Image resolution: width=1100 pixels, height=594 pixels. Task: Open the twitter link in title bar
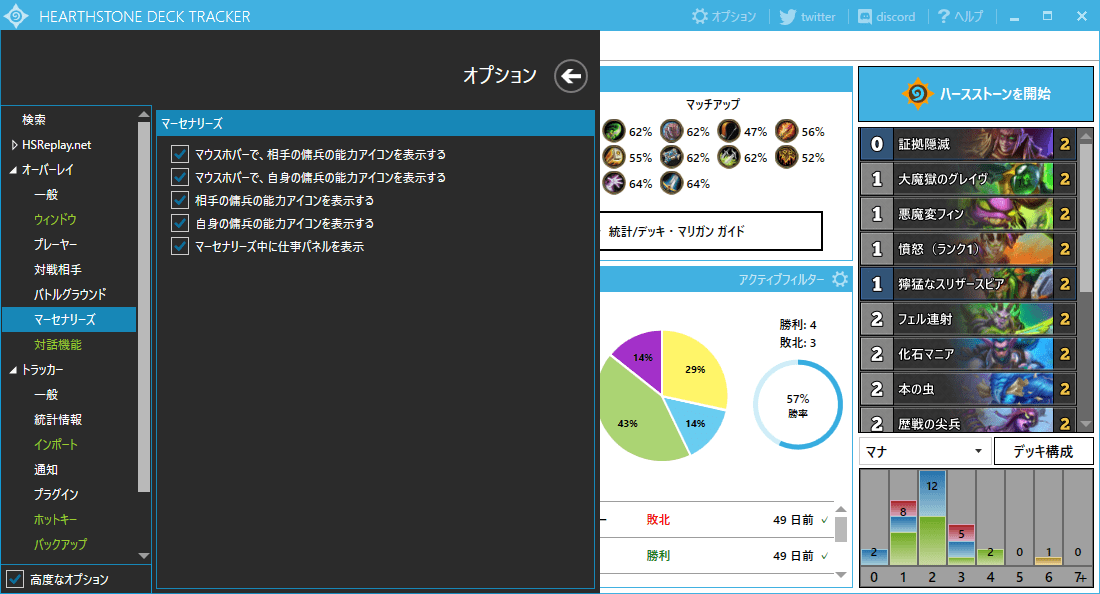tap(808, 16)
